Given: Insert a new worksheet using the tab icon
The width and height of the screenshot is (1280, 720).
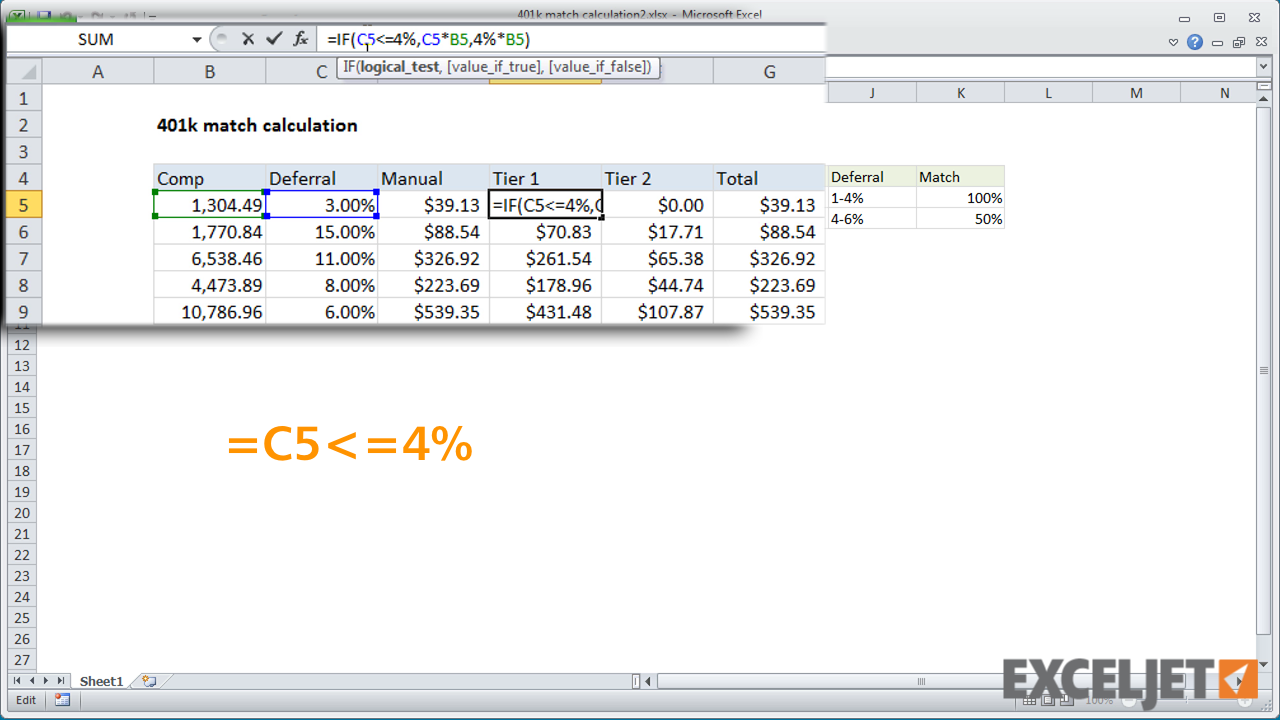Looking at the screenshot, I should click(148, 681).
